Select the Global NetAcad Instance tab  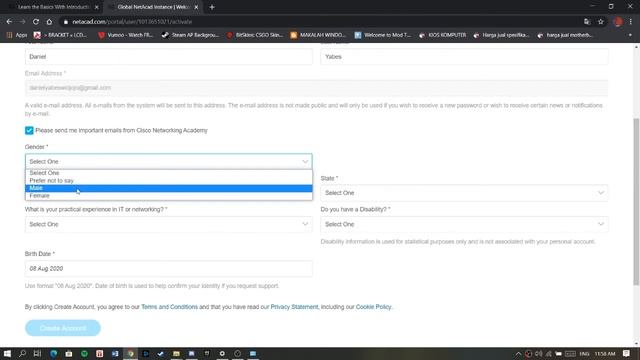pyautogui.click(x=153, y=7)
